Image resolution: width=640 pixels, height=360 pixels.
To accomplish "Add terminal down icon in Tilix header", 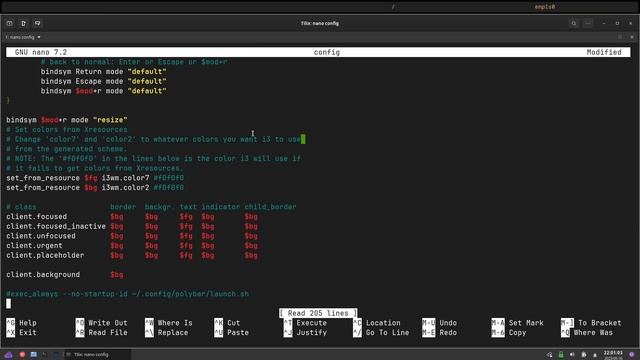I will coord(38,23).
